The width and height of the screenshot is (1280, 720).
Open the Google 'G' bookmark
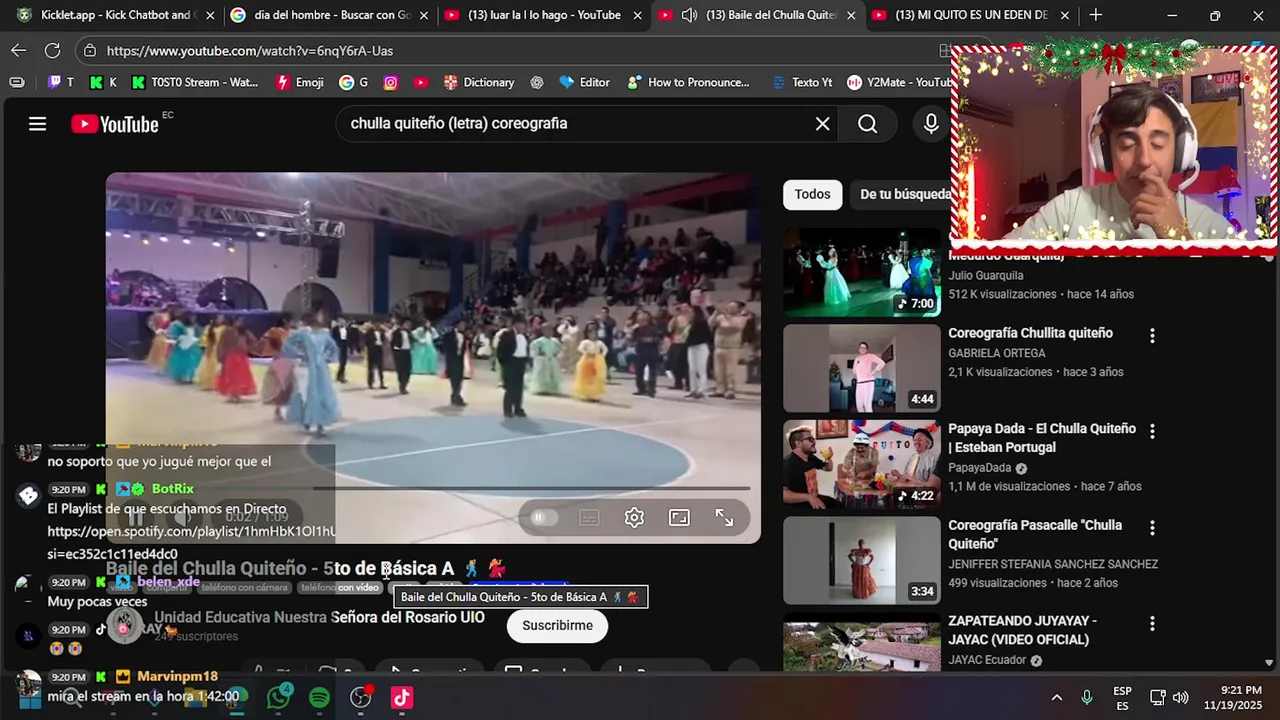(354, 82)
